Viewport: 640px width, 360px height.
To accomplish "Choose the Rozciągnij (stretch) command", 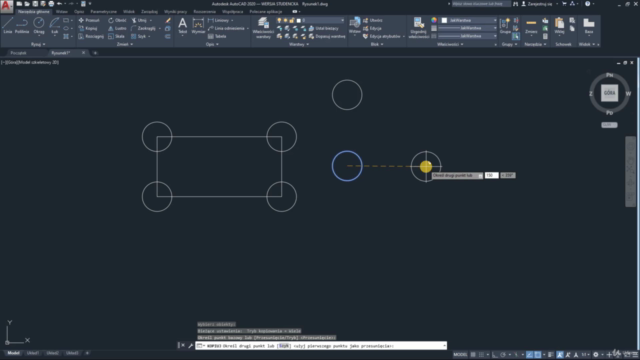I will (91, 36).
